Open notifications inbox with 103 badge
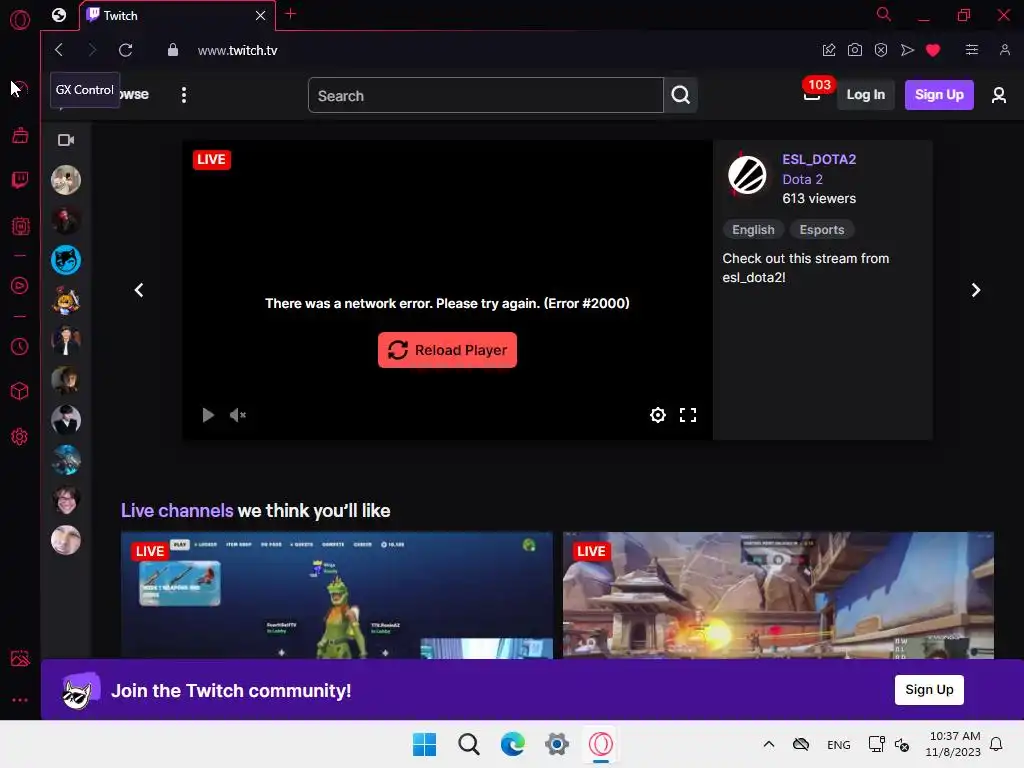 (x=812, y=95)
